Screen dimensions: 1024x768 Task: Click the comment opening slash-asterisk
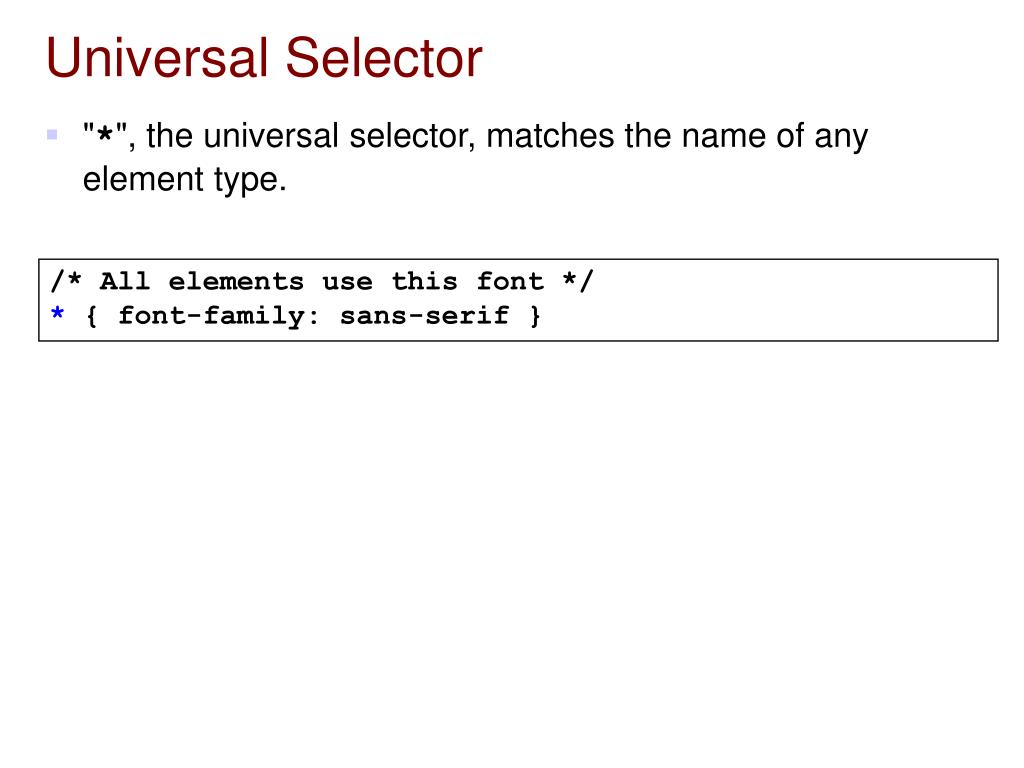tap(66, 281)
